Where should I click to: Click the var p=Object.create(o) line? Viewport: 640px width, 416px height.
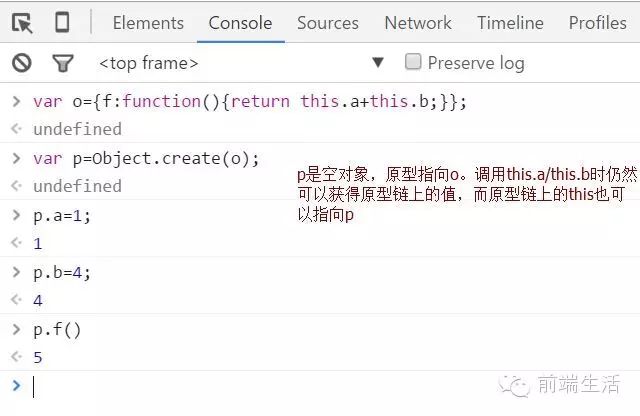point(146,158)
